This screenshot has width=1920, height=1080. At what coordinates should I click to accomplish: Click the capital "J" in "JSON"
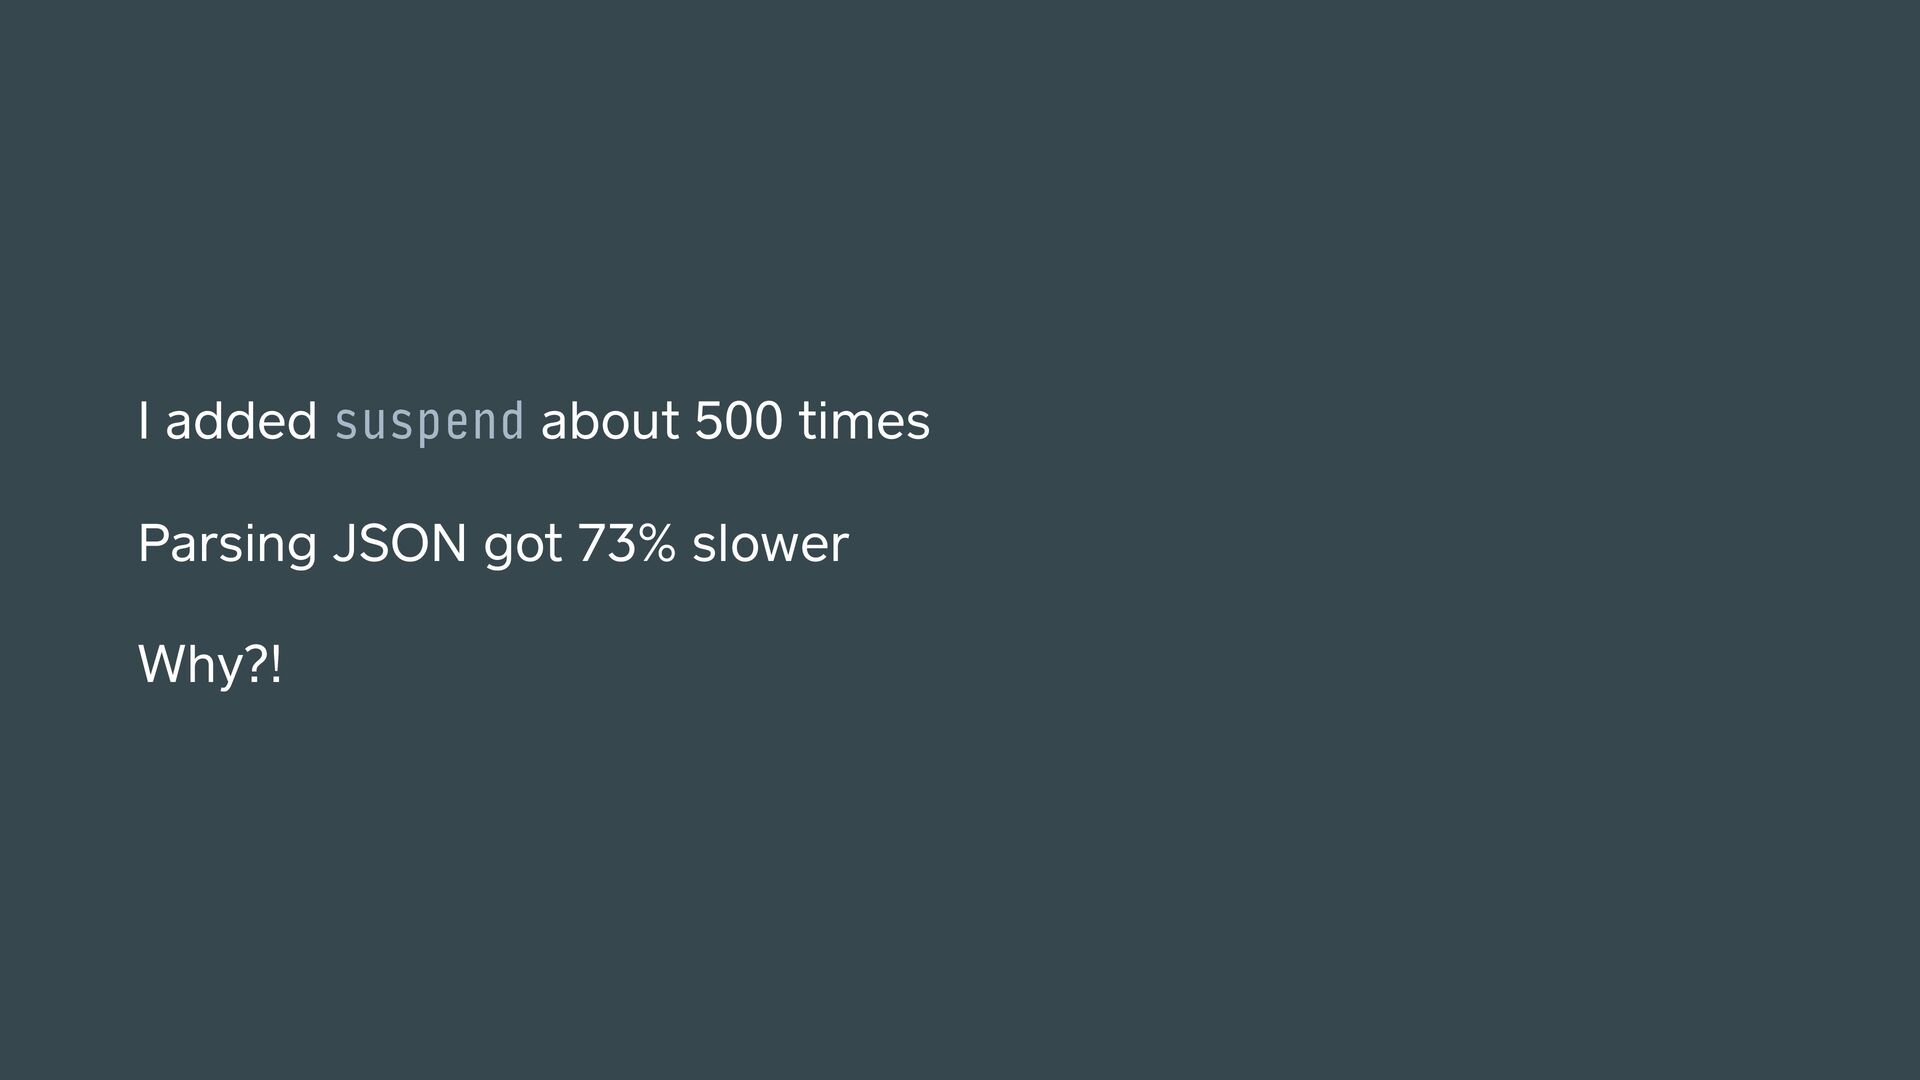point(342,544)
